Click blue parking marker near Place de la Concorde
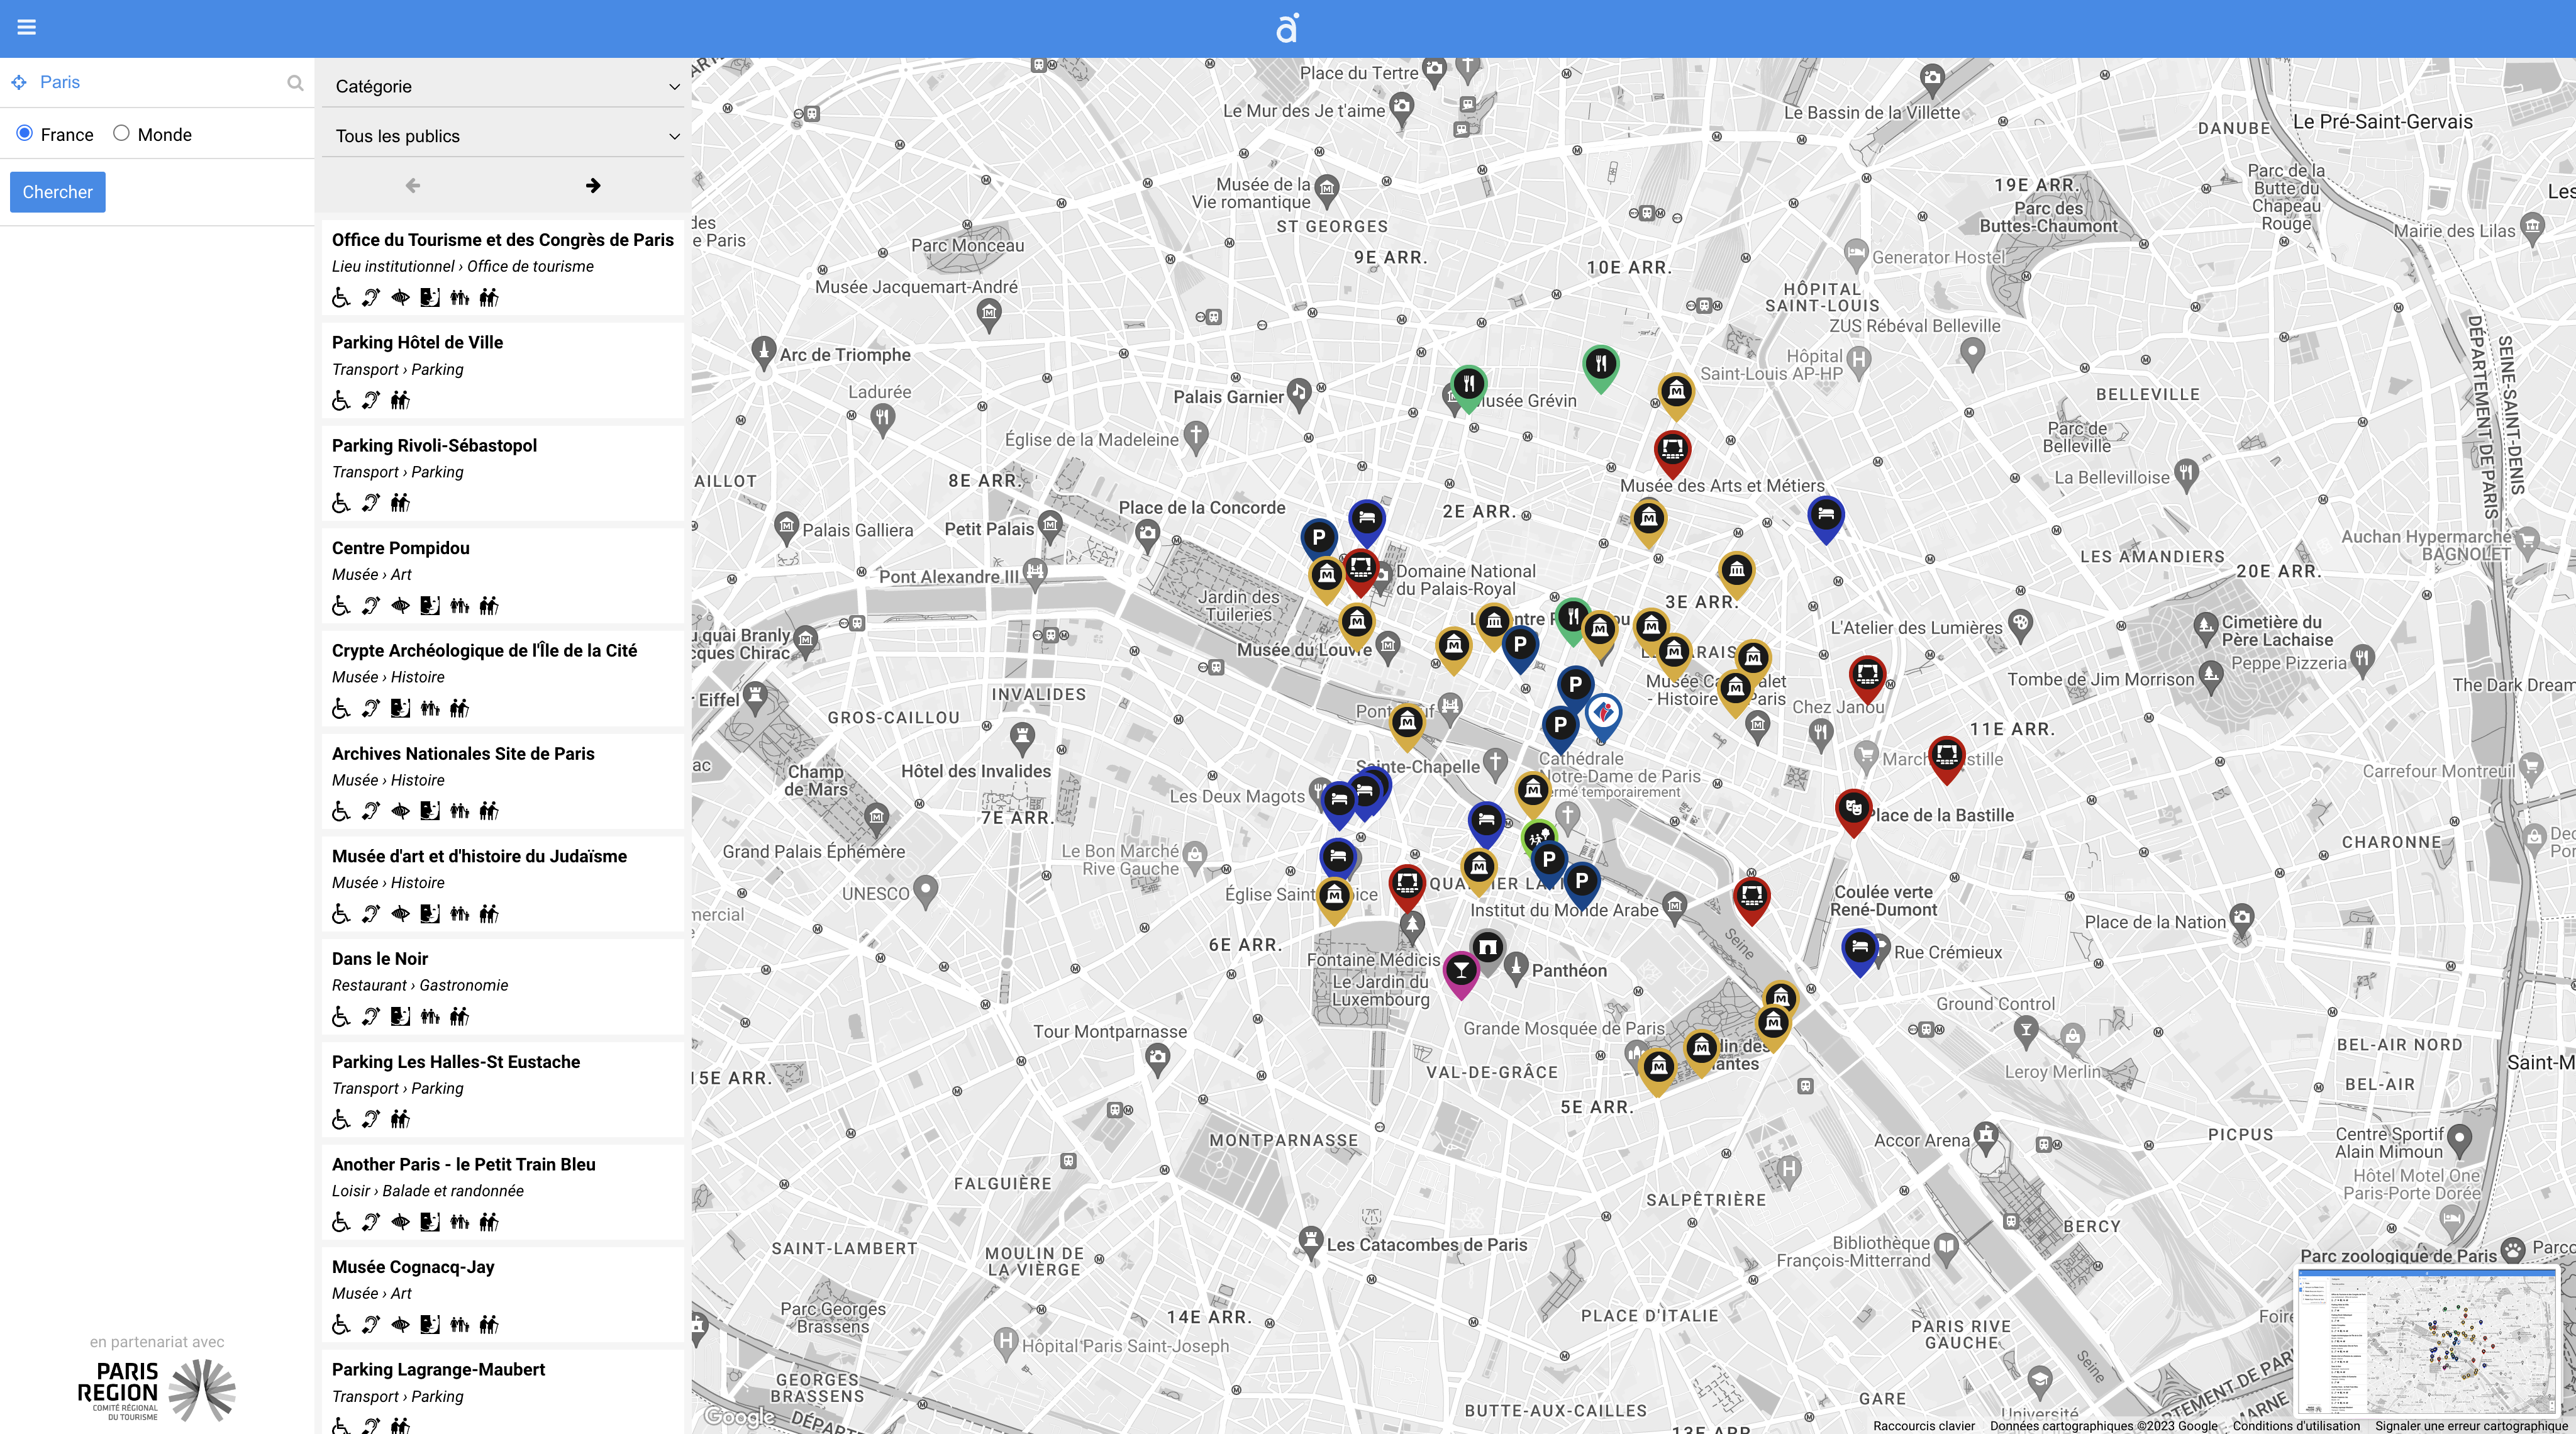Screen dimensions: 2576x1434 (x=1318, y=541)
